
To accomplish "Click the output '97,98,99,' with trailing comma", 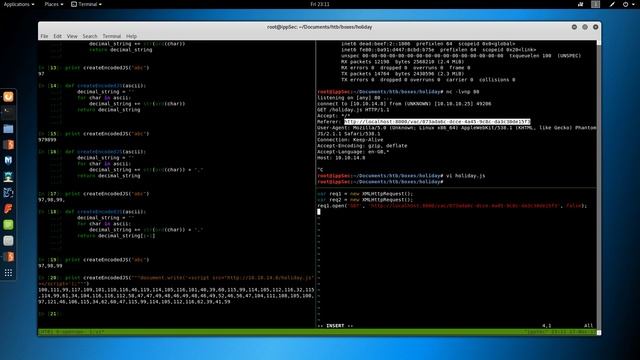I will [51, 200].
